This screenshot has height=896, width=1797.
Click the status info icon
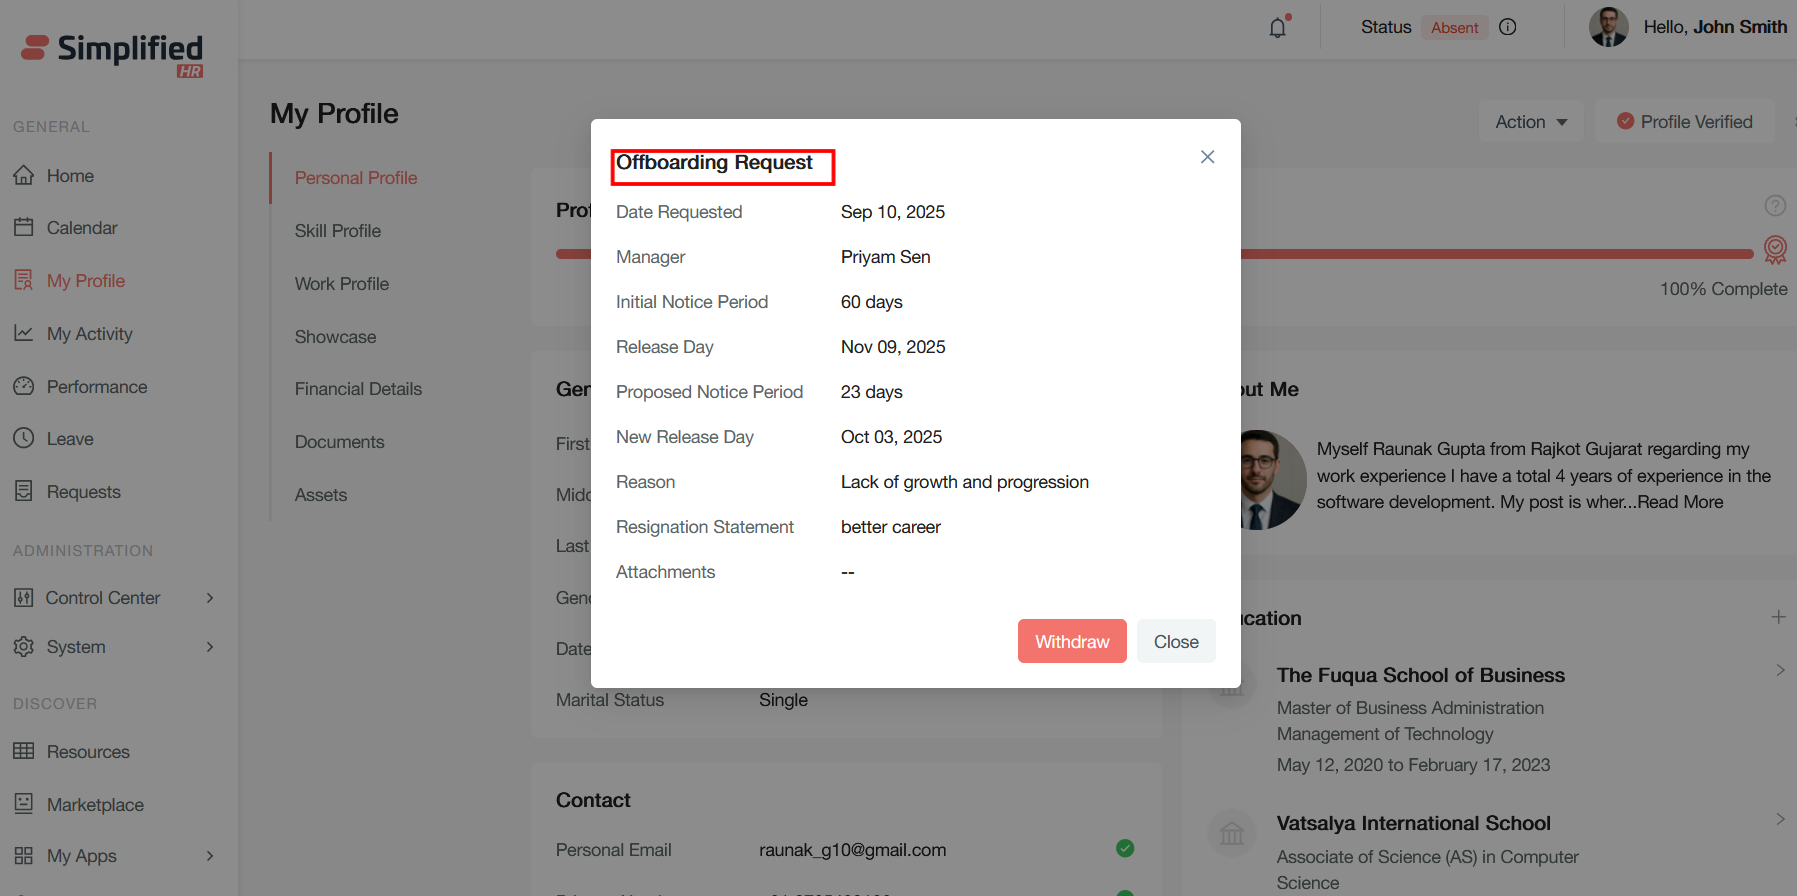point(1508,27)
